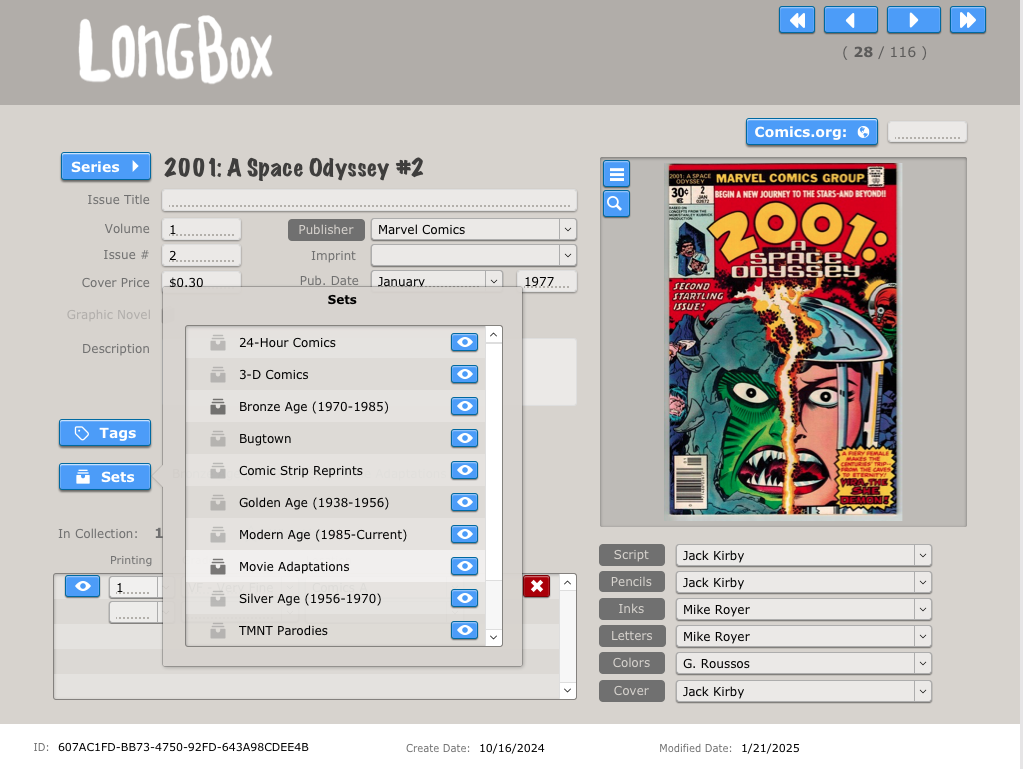This screenshot has height=769, width=1023.
Task: Click the set icon for Movie Adaptations
Action: [218, 567]
